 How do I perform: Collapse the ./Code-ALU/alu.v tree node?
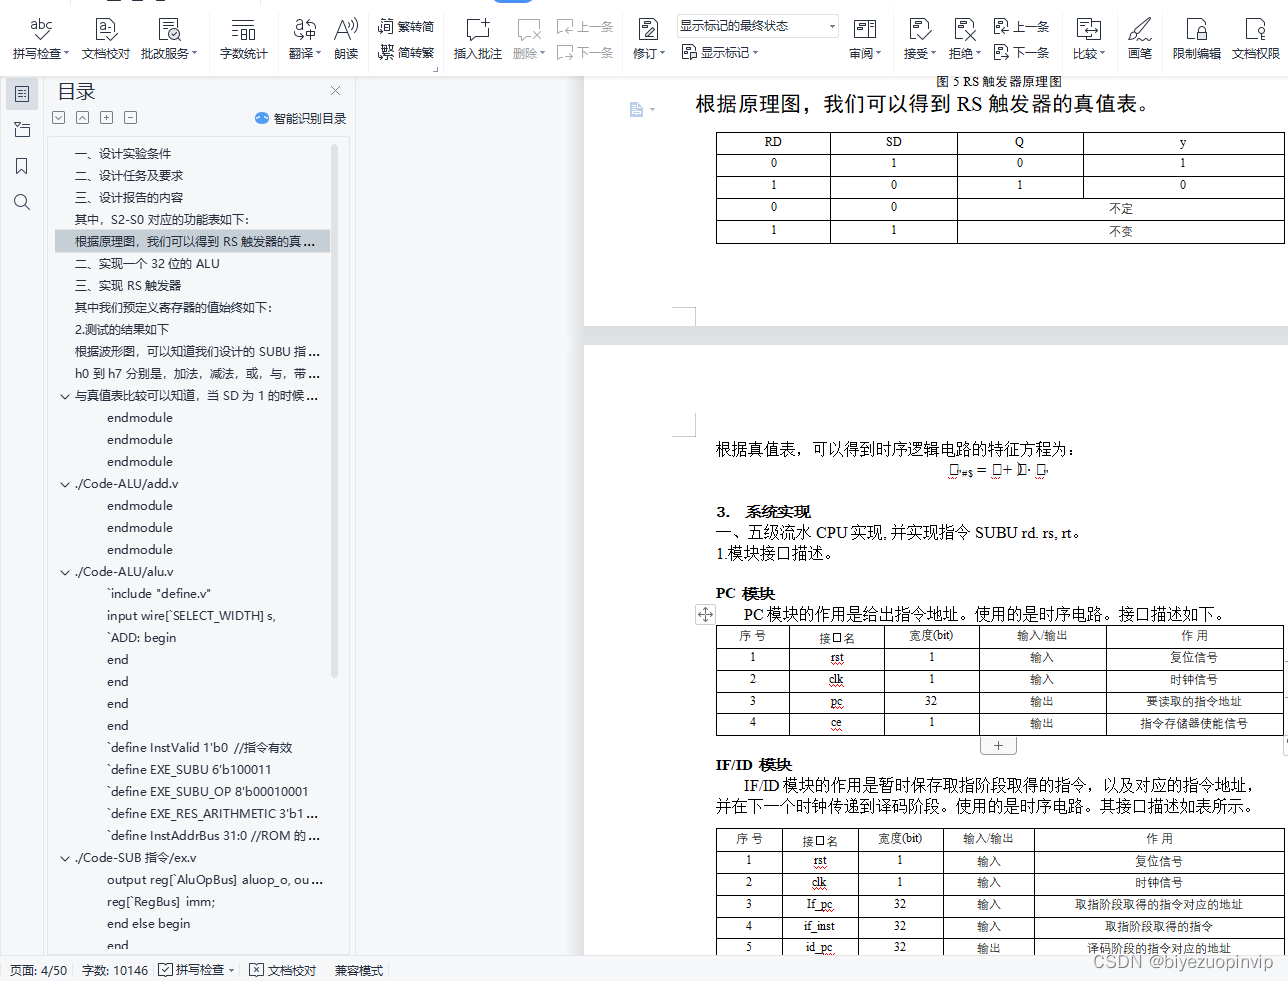coord(65,572)
